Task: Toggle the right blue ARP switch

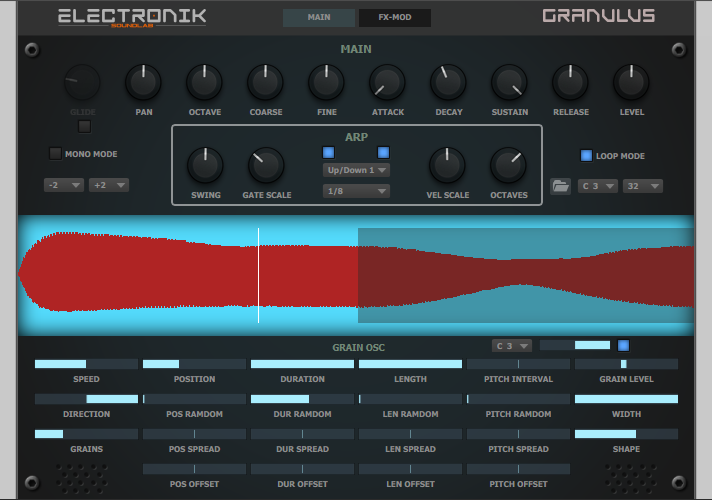Action: click(383, 152)
